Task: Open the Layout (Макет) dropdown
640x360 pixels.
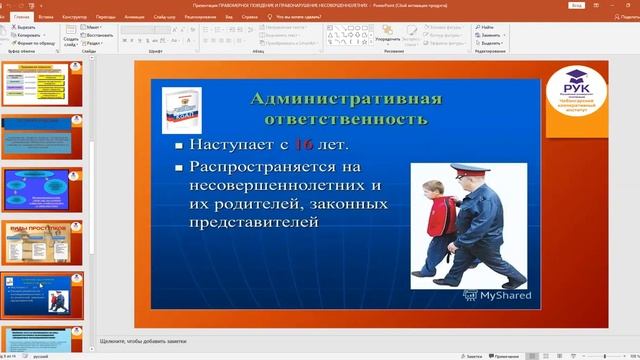Action: point(91,27)
